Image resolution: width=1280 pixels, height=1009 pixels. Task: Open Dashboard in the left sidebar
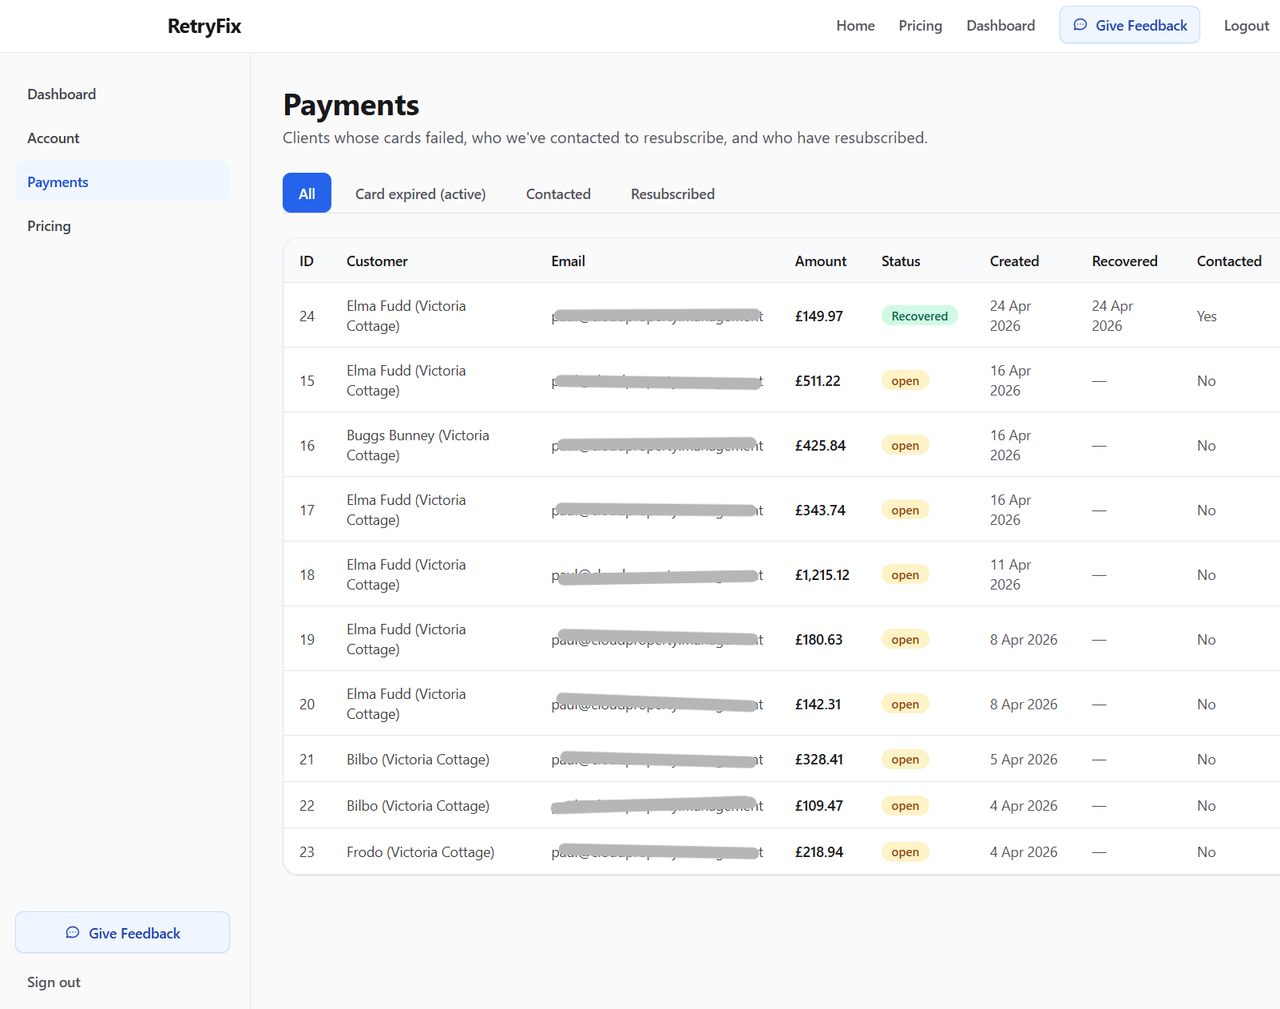[x=122, y=94]
